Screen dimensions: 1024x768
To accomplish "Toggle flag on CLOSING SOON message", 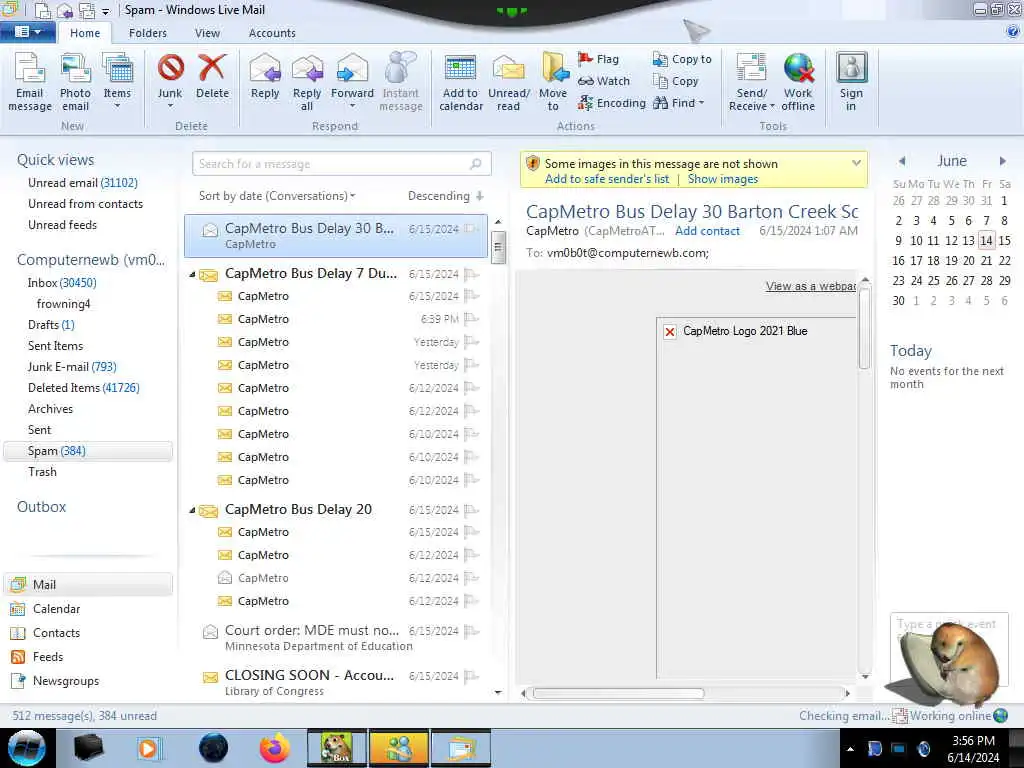I will [x=472, y=677].
